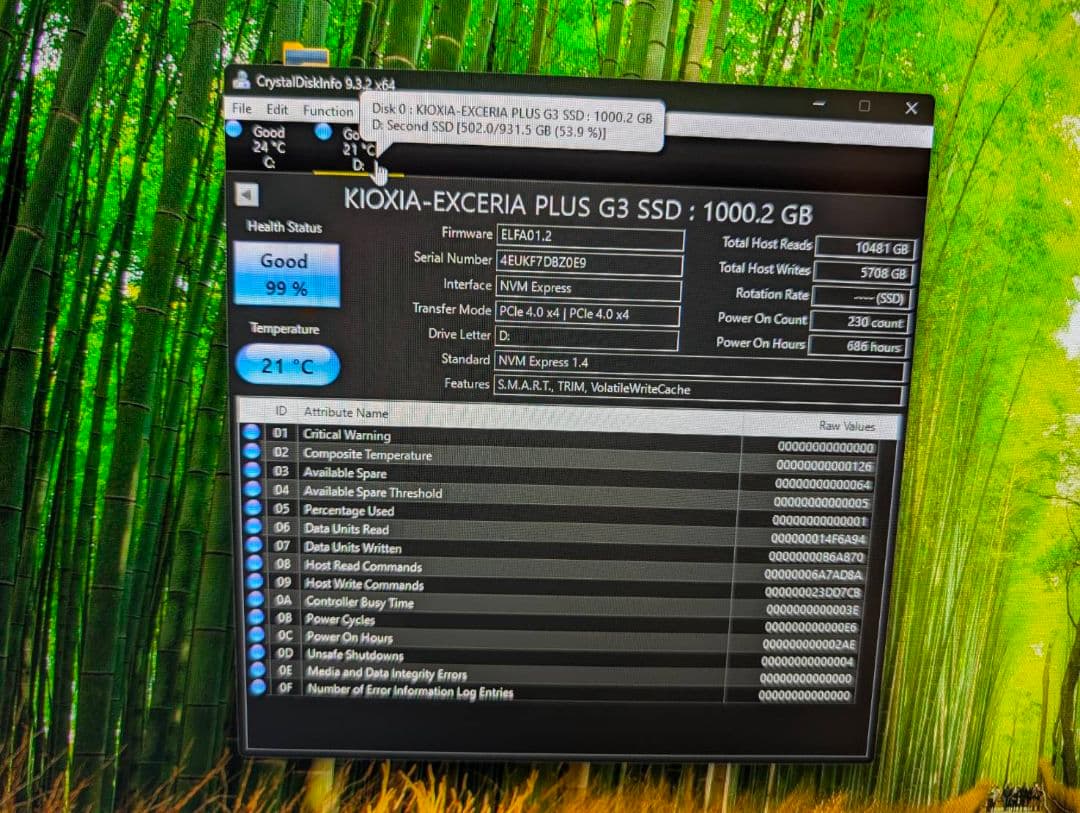Open the Function menu
The image size is (1080, 813).
pyautogui.click(x=328, y=111)
